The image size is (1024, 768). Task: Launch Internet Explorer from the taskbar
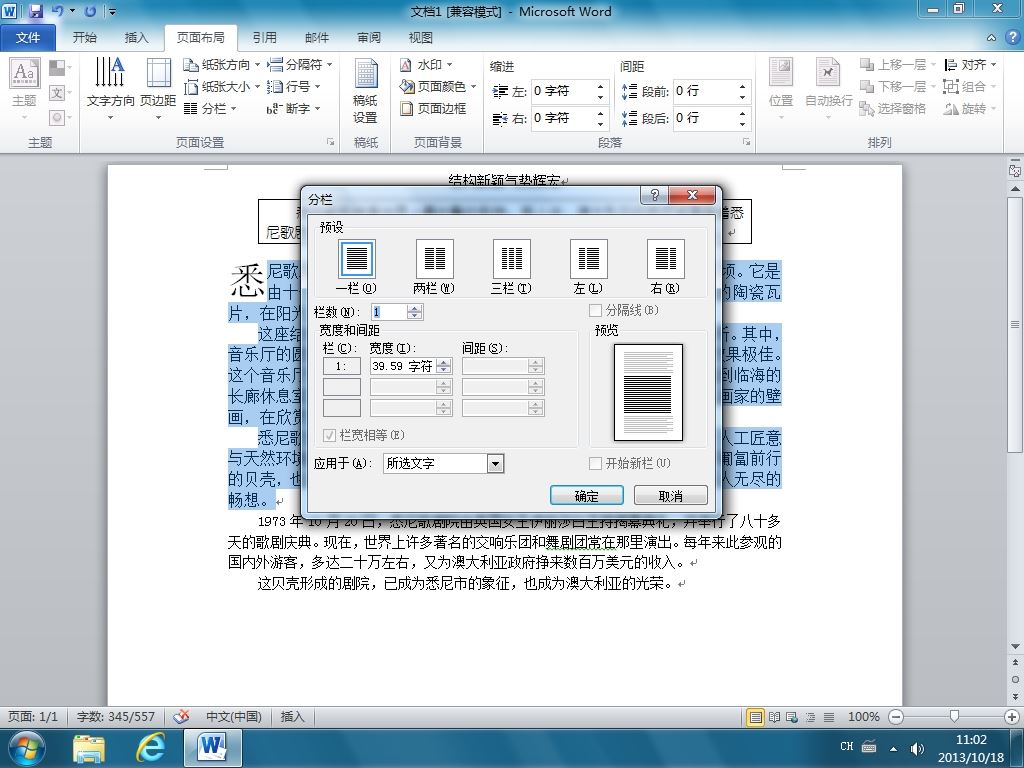coord(150,748)
